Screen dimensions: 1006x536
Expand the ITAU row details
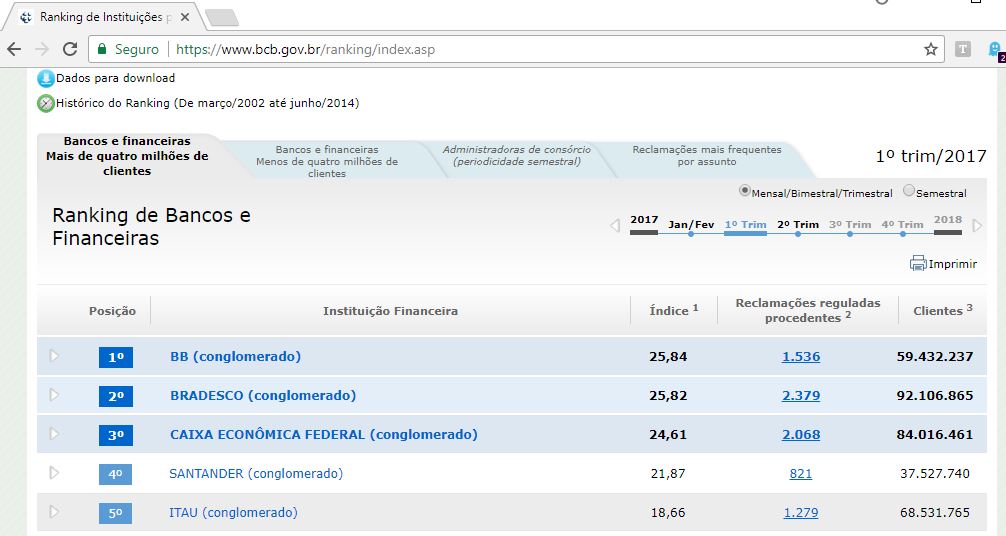[x=54, y=512]
